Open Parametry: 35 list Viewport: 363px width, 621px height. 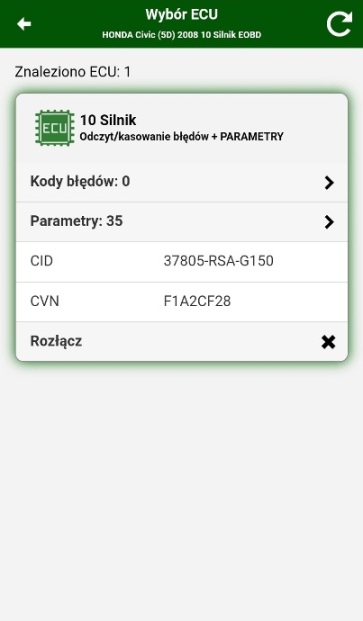[182, 222]
